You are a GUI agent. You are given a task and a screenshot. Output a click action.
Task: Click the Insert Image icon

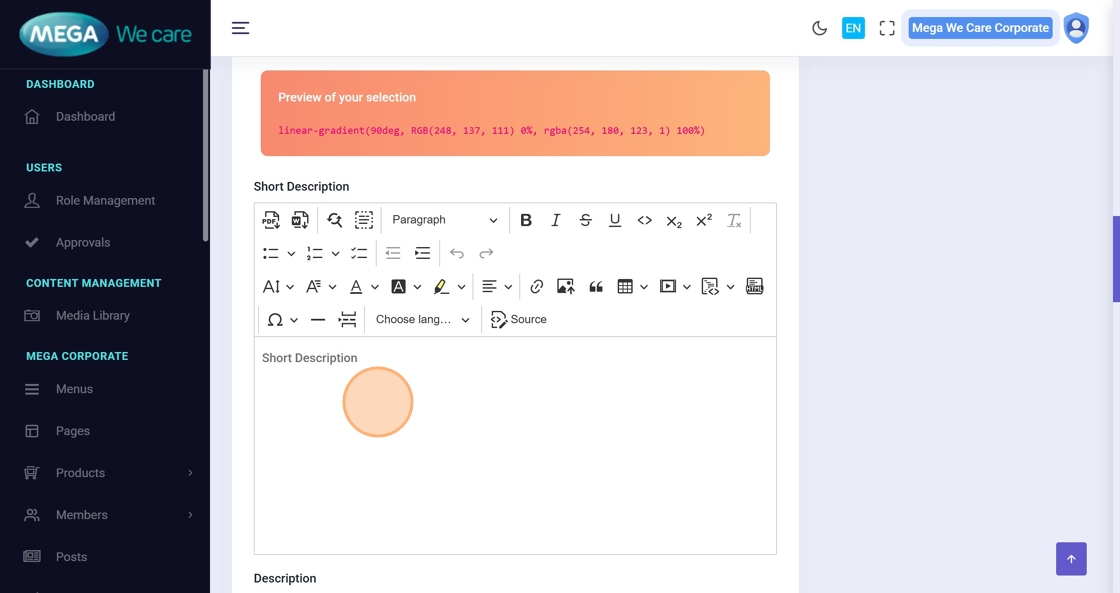[566, 287]
